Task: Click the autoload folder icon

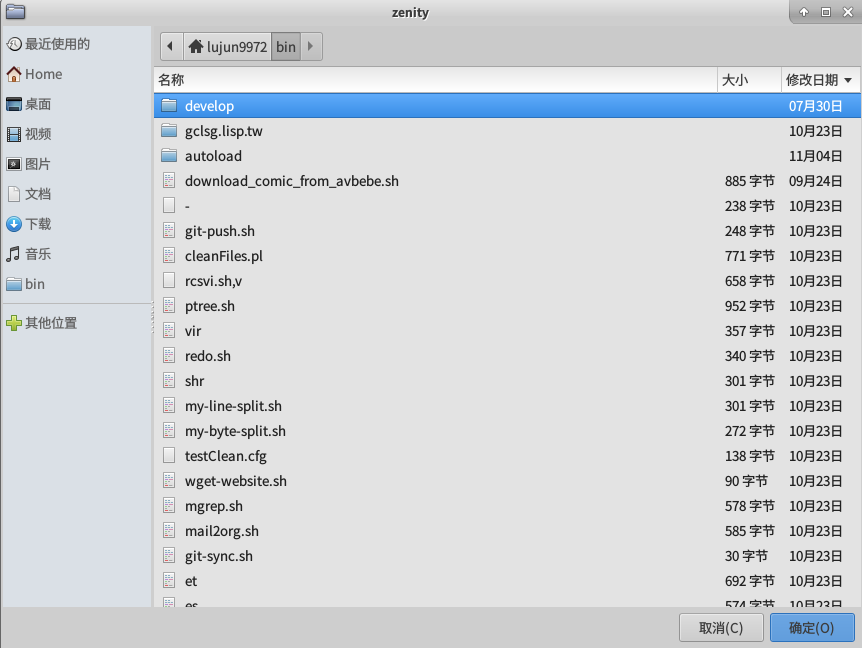Action: [169, 156]
